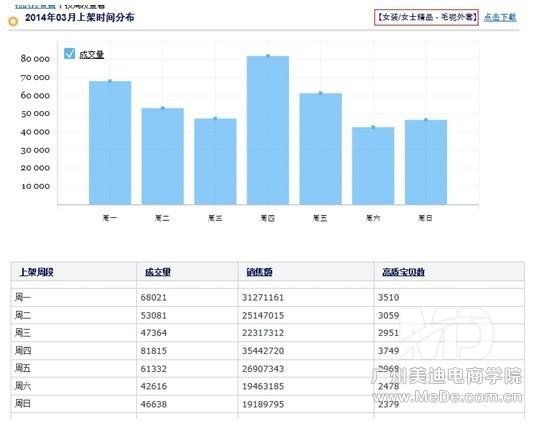Select sales value 26907343
This screenshot has width=533, height=426.
tap(263, 369)
